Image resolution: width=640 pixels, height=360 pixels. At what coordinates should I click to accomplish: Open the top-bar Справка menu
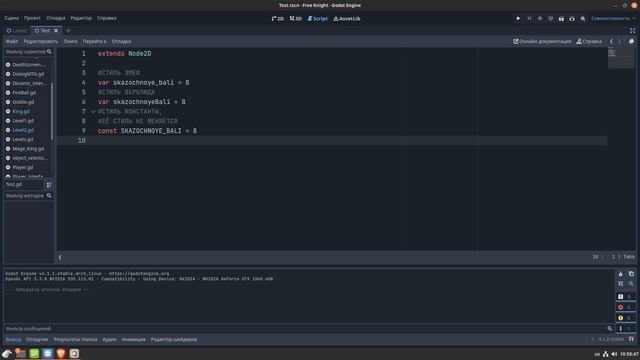[107, 18]
